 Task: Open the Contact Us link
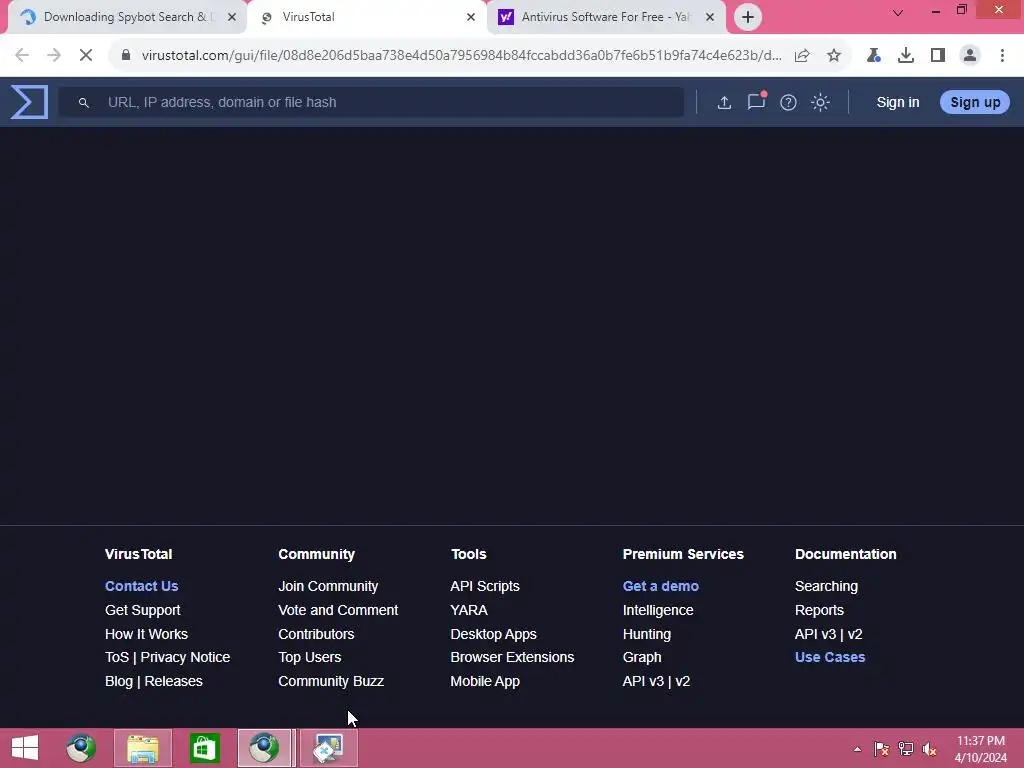coord(141,586)
